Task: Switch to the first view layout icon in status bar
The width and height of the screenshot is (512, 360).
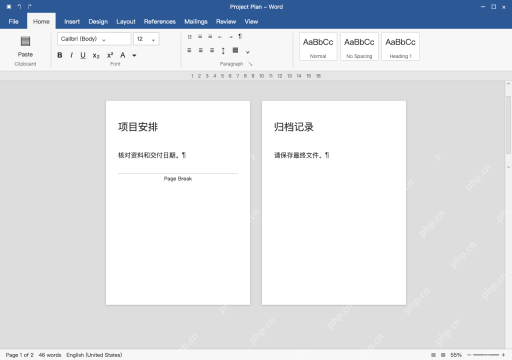Action: 433,355
